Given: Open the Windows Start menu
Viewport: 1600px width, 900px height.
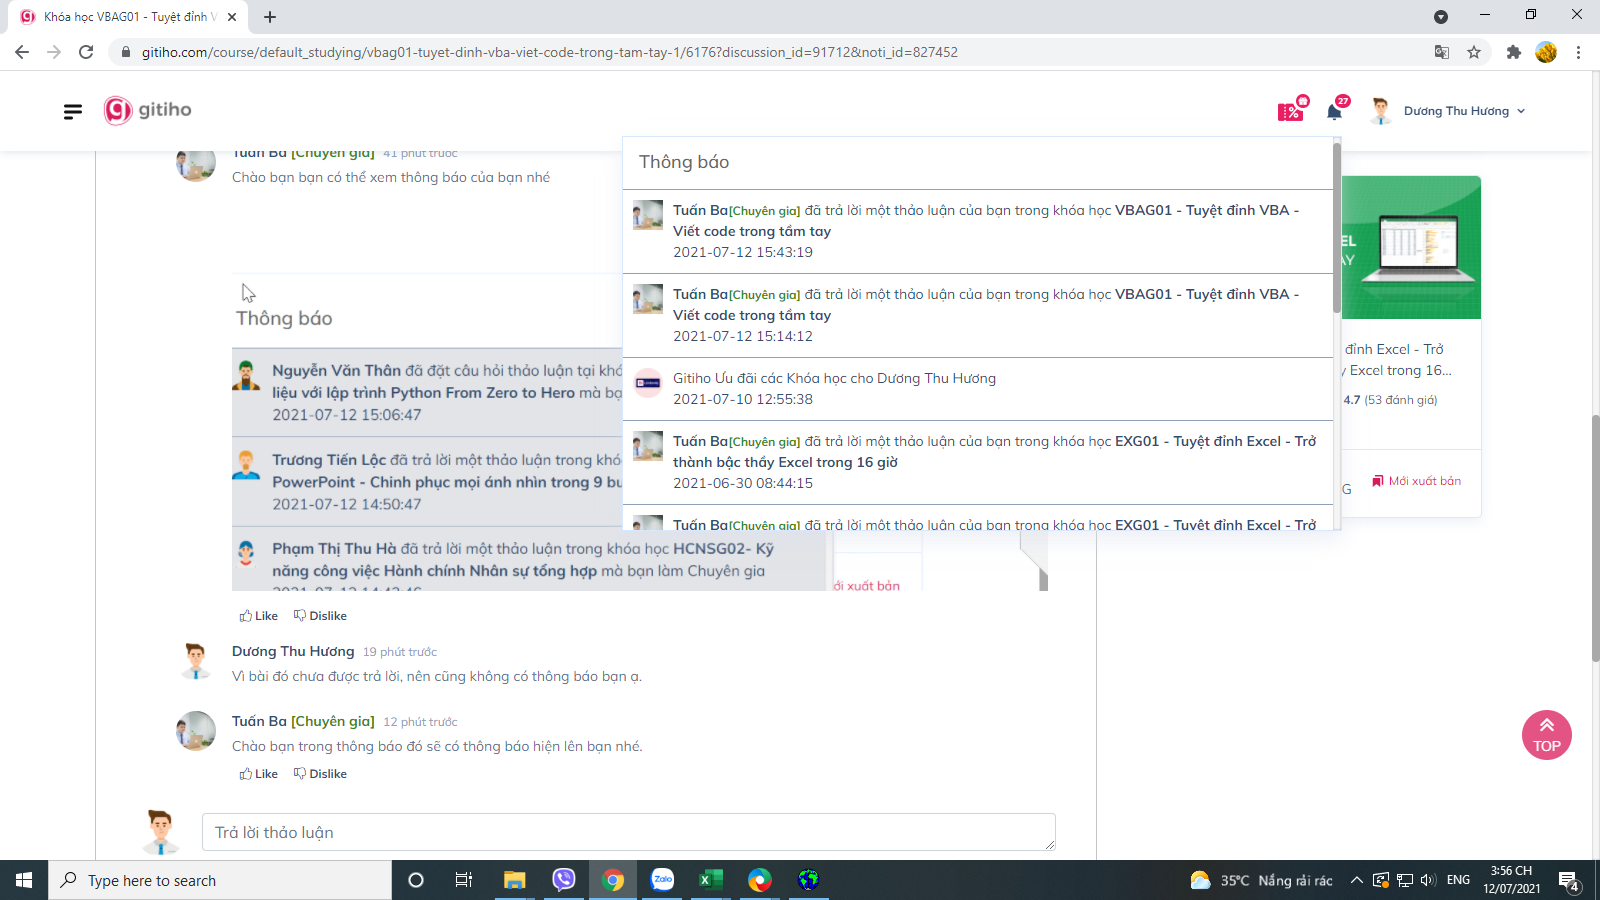Looking at the screenshot, I should point(24,880).
